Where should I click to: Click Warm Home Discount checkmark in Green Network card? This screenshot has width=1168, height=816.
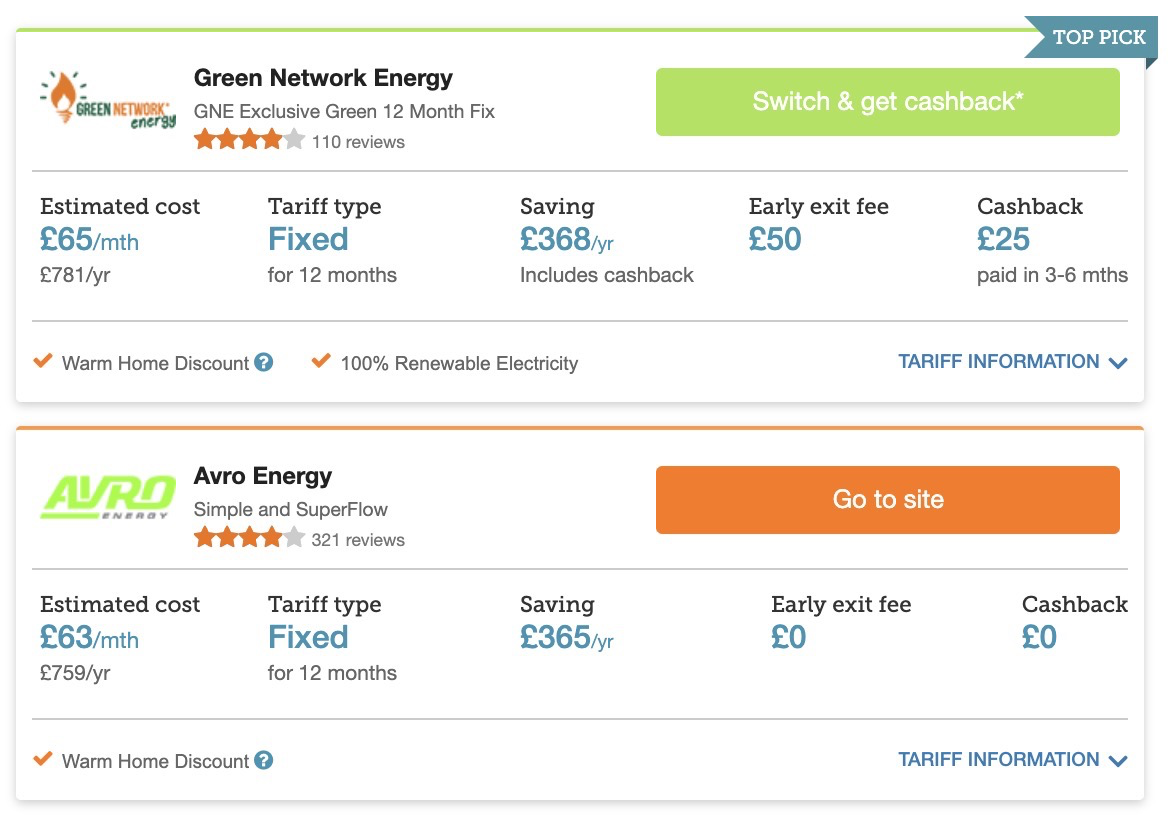click(43, 361)
